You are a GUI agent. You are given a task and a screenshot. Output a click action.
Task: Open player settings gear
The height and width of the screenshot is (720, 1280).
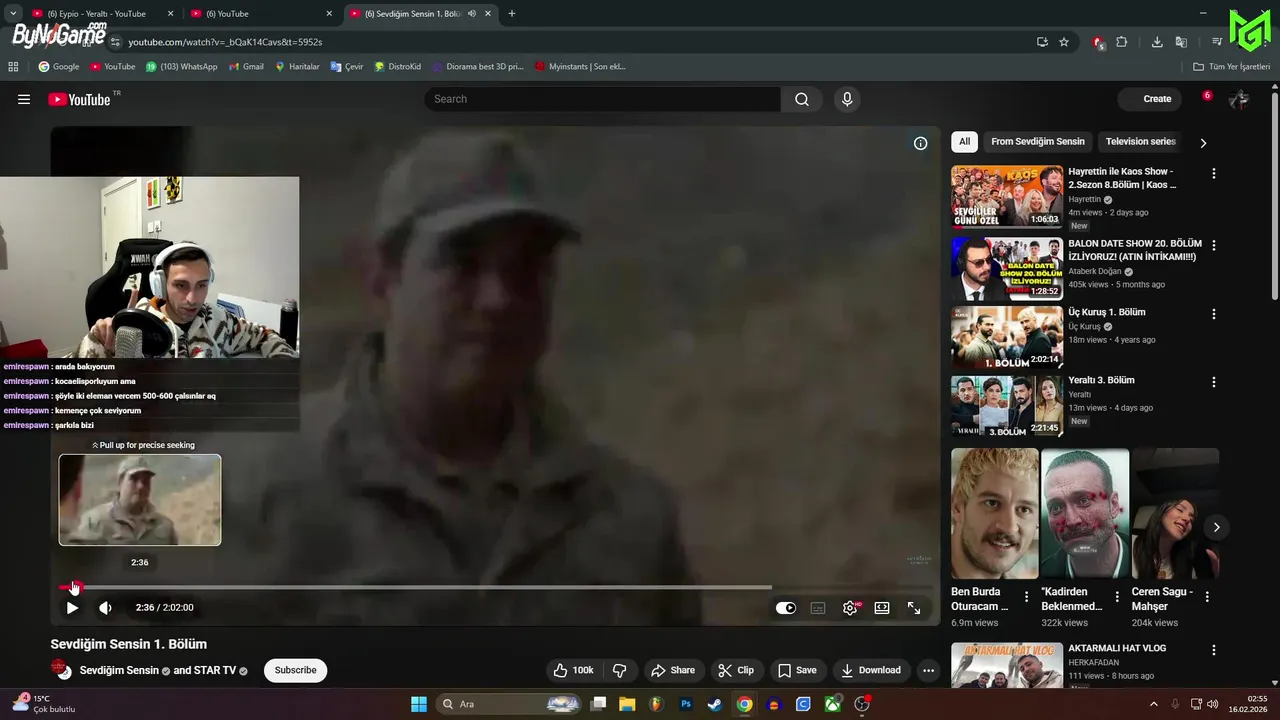pos(850,607)
